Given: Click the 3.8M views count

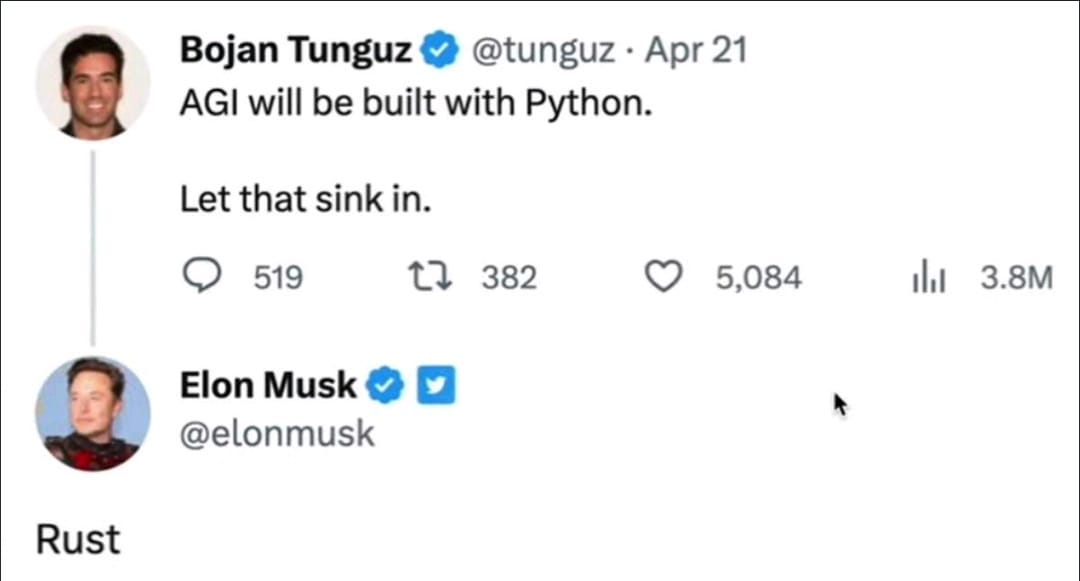Looking at the screenshot, I should click(x=1016, y=277).
